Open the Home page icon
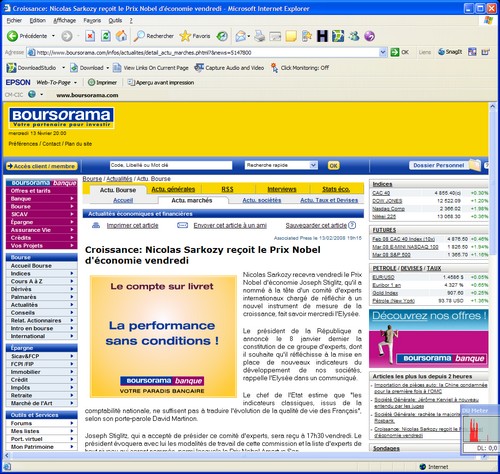500x474 pixels. pos(121,36)
